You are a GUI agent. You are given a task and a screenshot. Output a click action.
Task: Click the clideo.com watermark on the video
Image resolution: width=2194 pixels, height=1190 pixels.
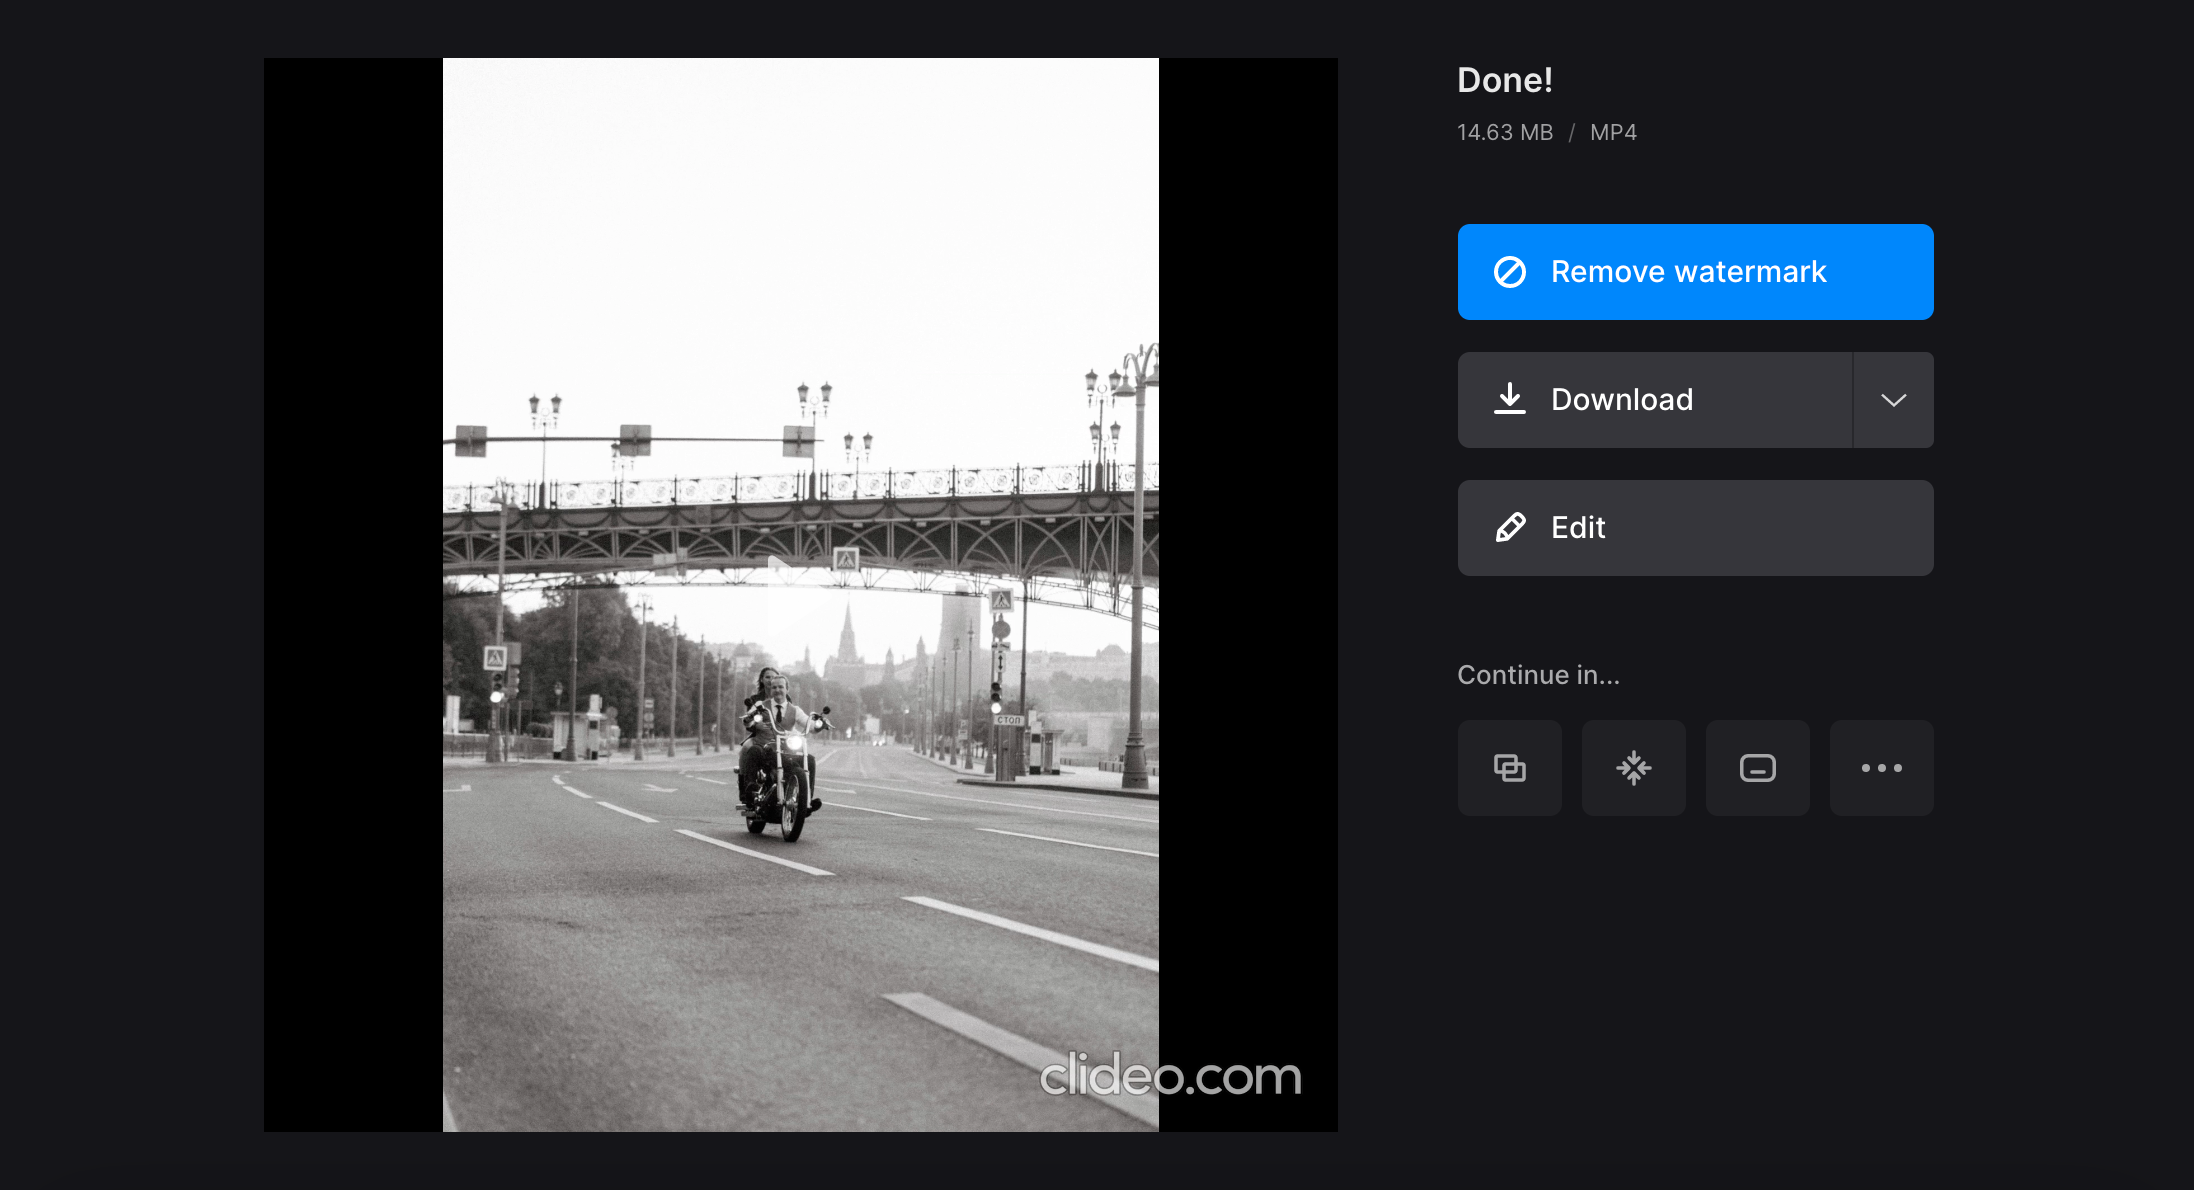[x=1172, y=1076]
